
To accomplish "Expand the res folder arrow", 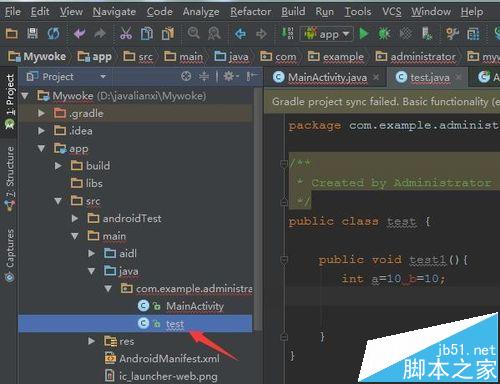I will pyautogui.click(x=91, y=341).
